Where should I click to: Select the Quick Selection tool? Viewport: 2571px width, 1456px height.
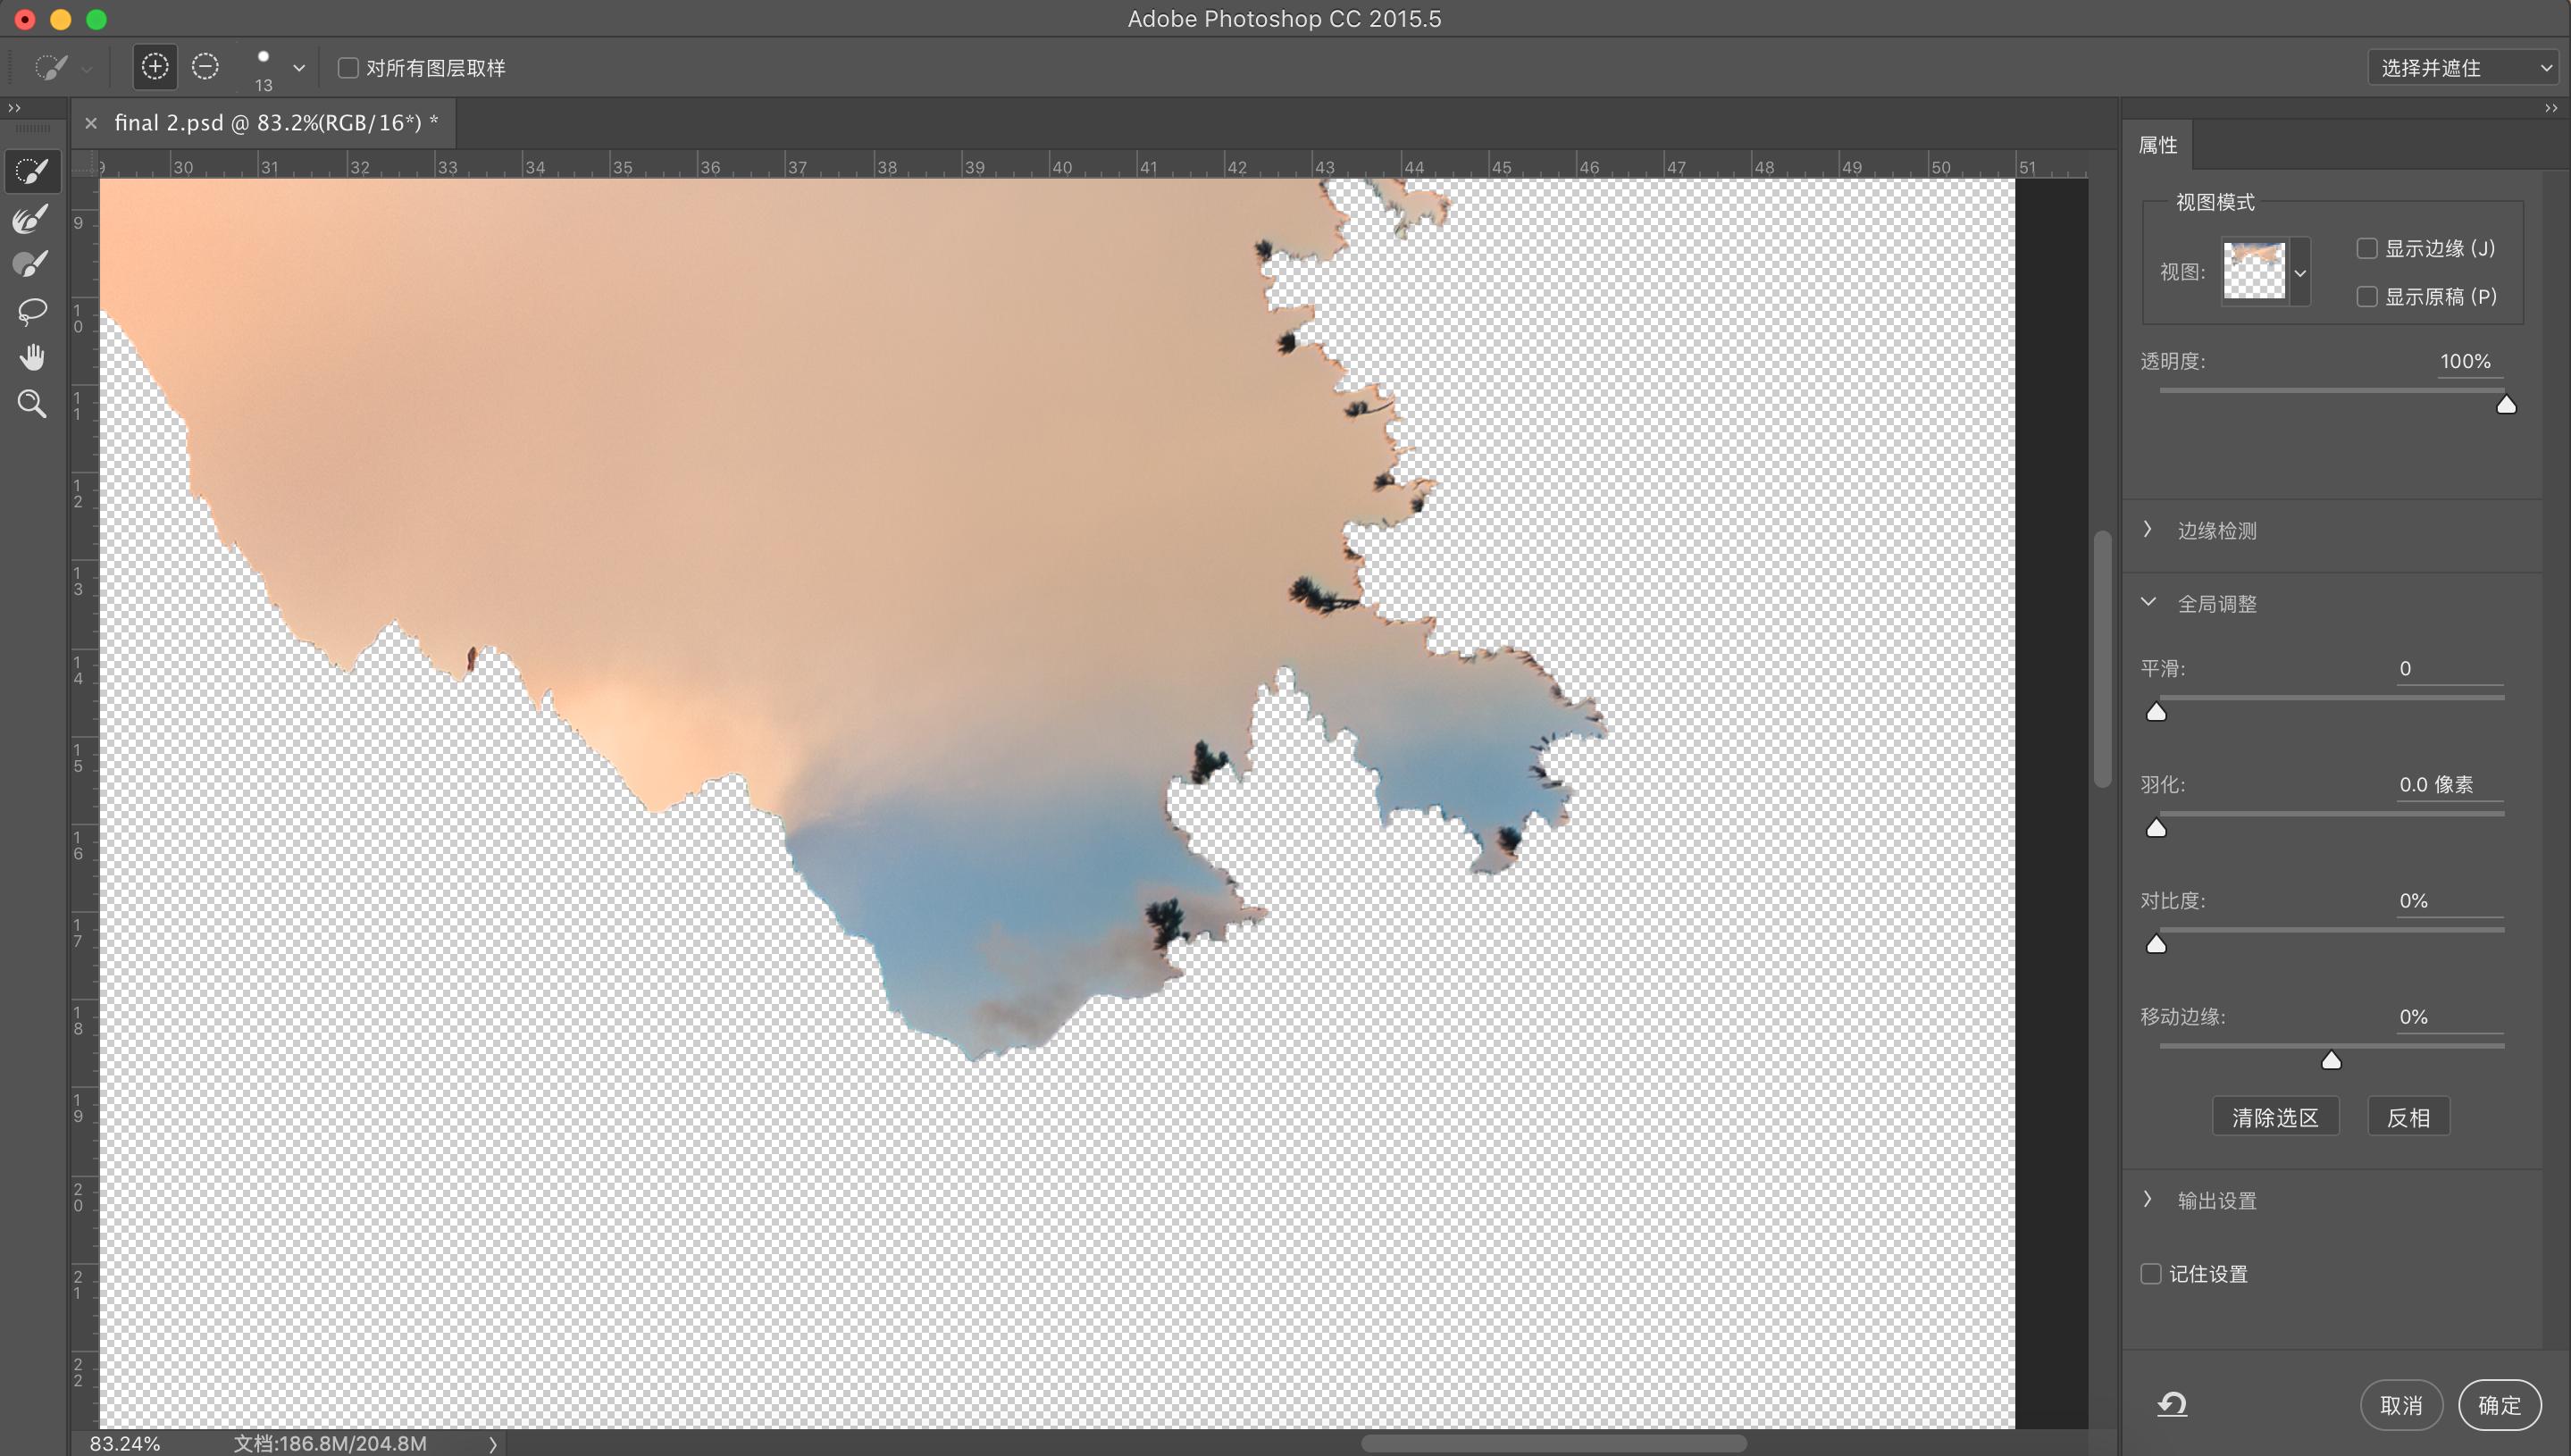pyautogui.click(x=32, y=172)
